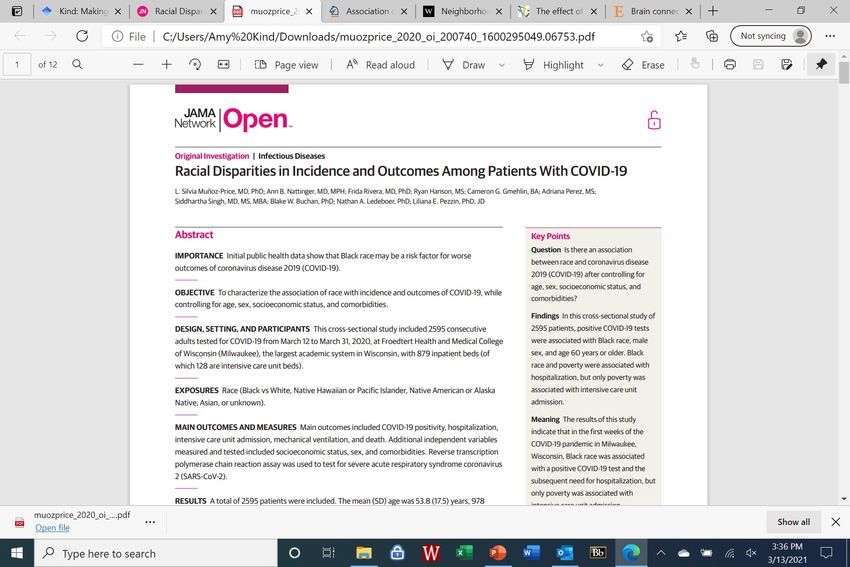Open Task View on taskbar
The image size is (850, 567).
pos(328,553)
